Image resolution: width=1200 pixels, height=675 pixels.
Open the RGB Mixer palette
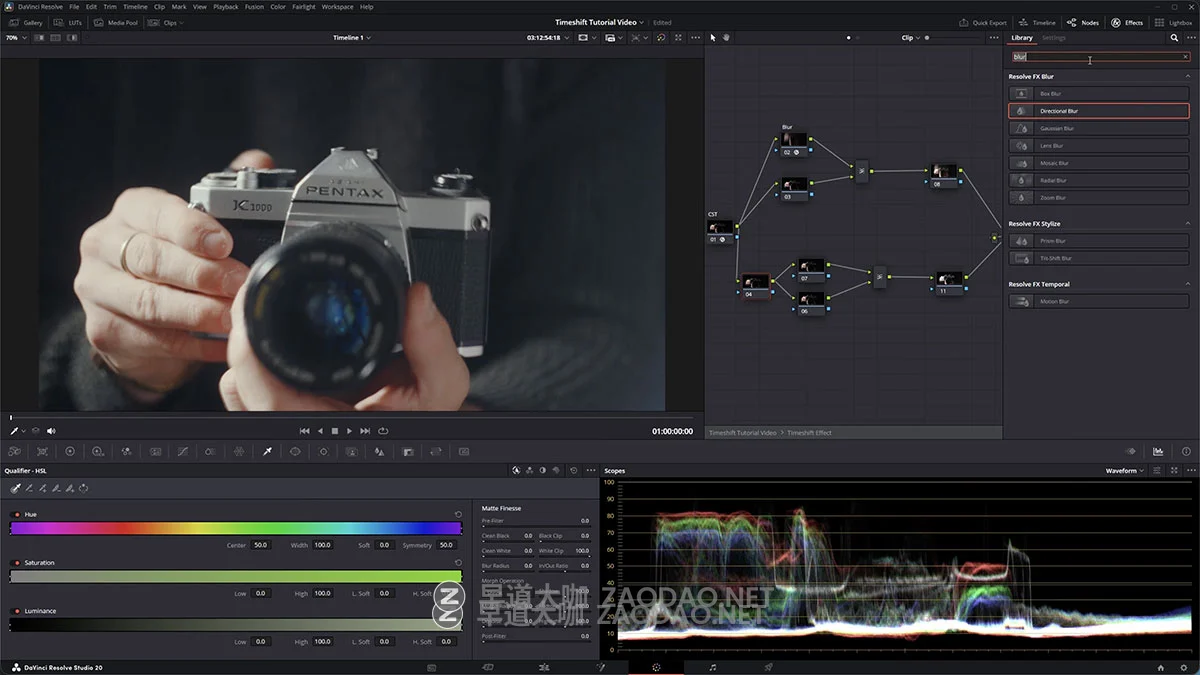[x=126, y=452]
